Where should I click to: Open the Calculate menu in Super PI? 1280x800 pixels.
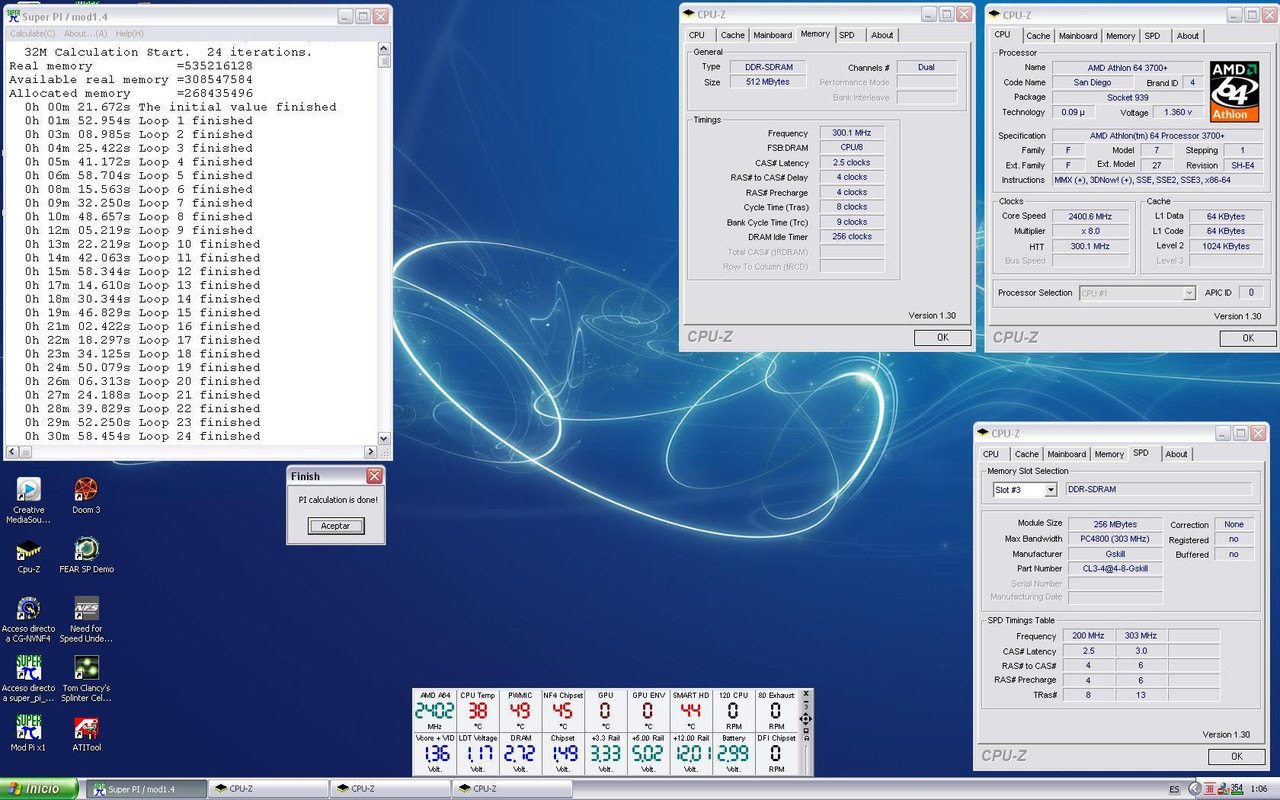pyautogui.click(x=32, y=34)
